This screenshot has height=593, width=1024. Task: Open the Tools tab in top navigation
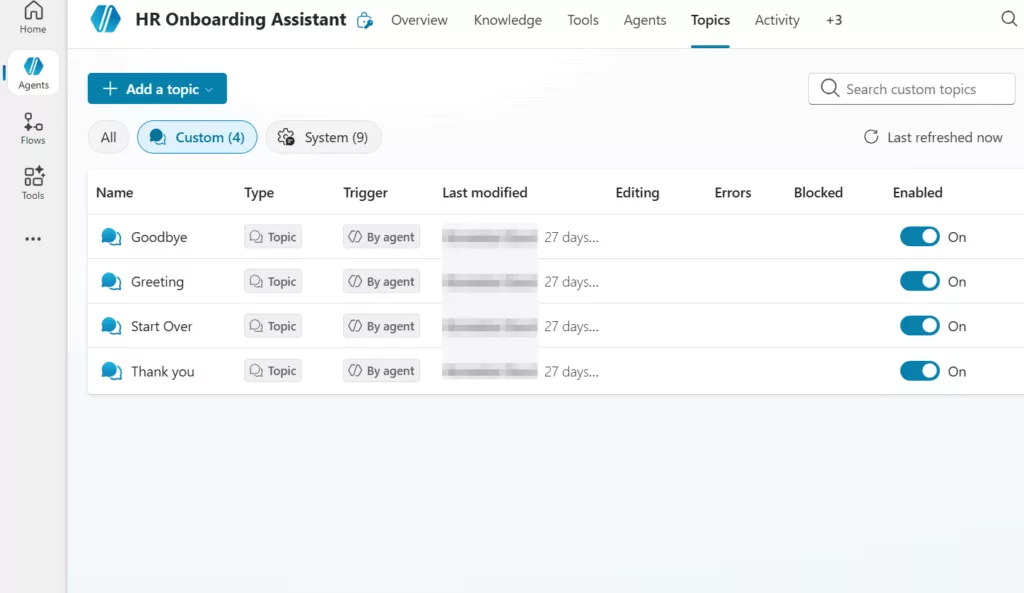(x=583, y=20)
